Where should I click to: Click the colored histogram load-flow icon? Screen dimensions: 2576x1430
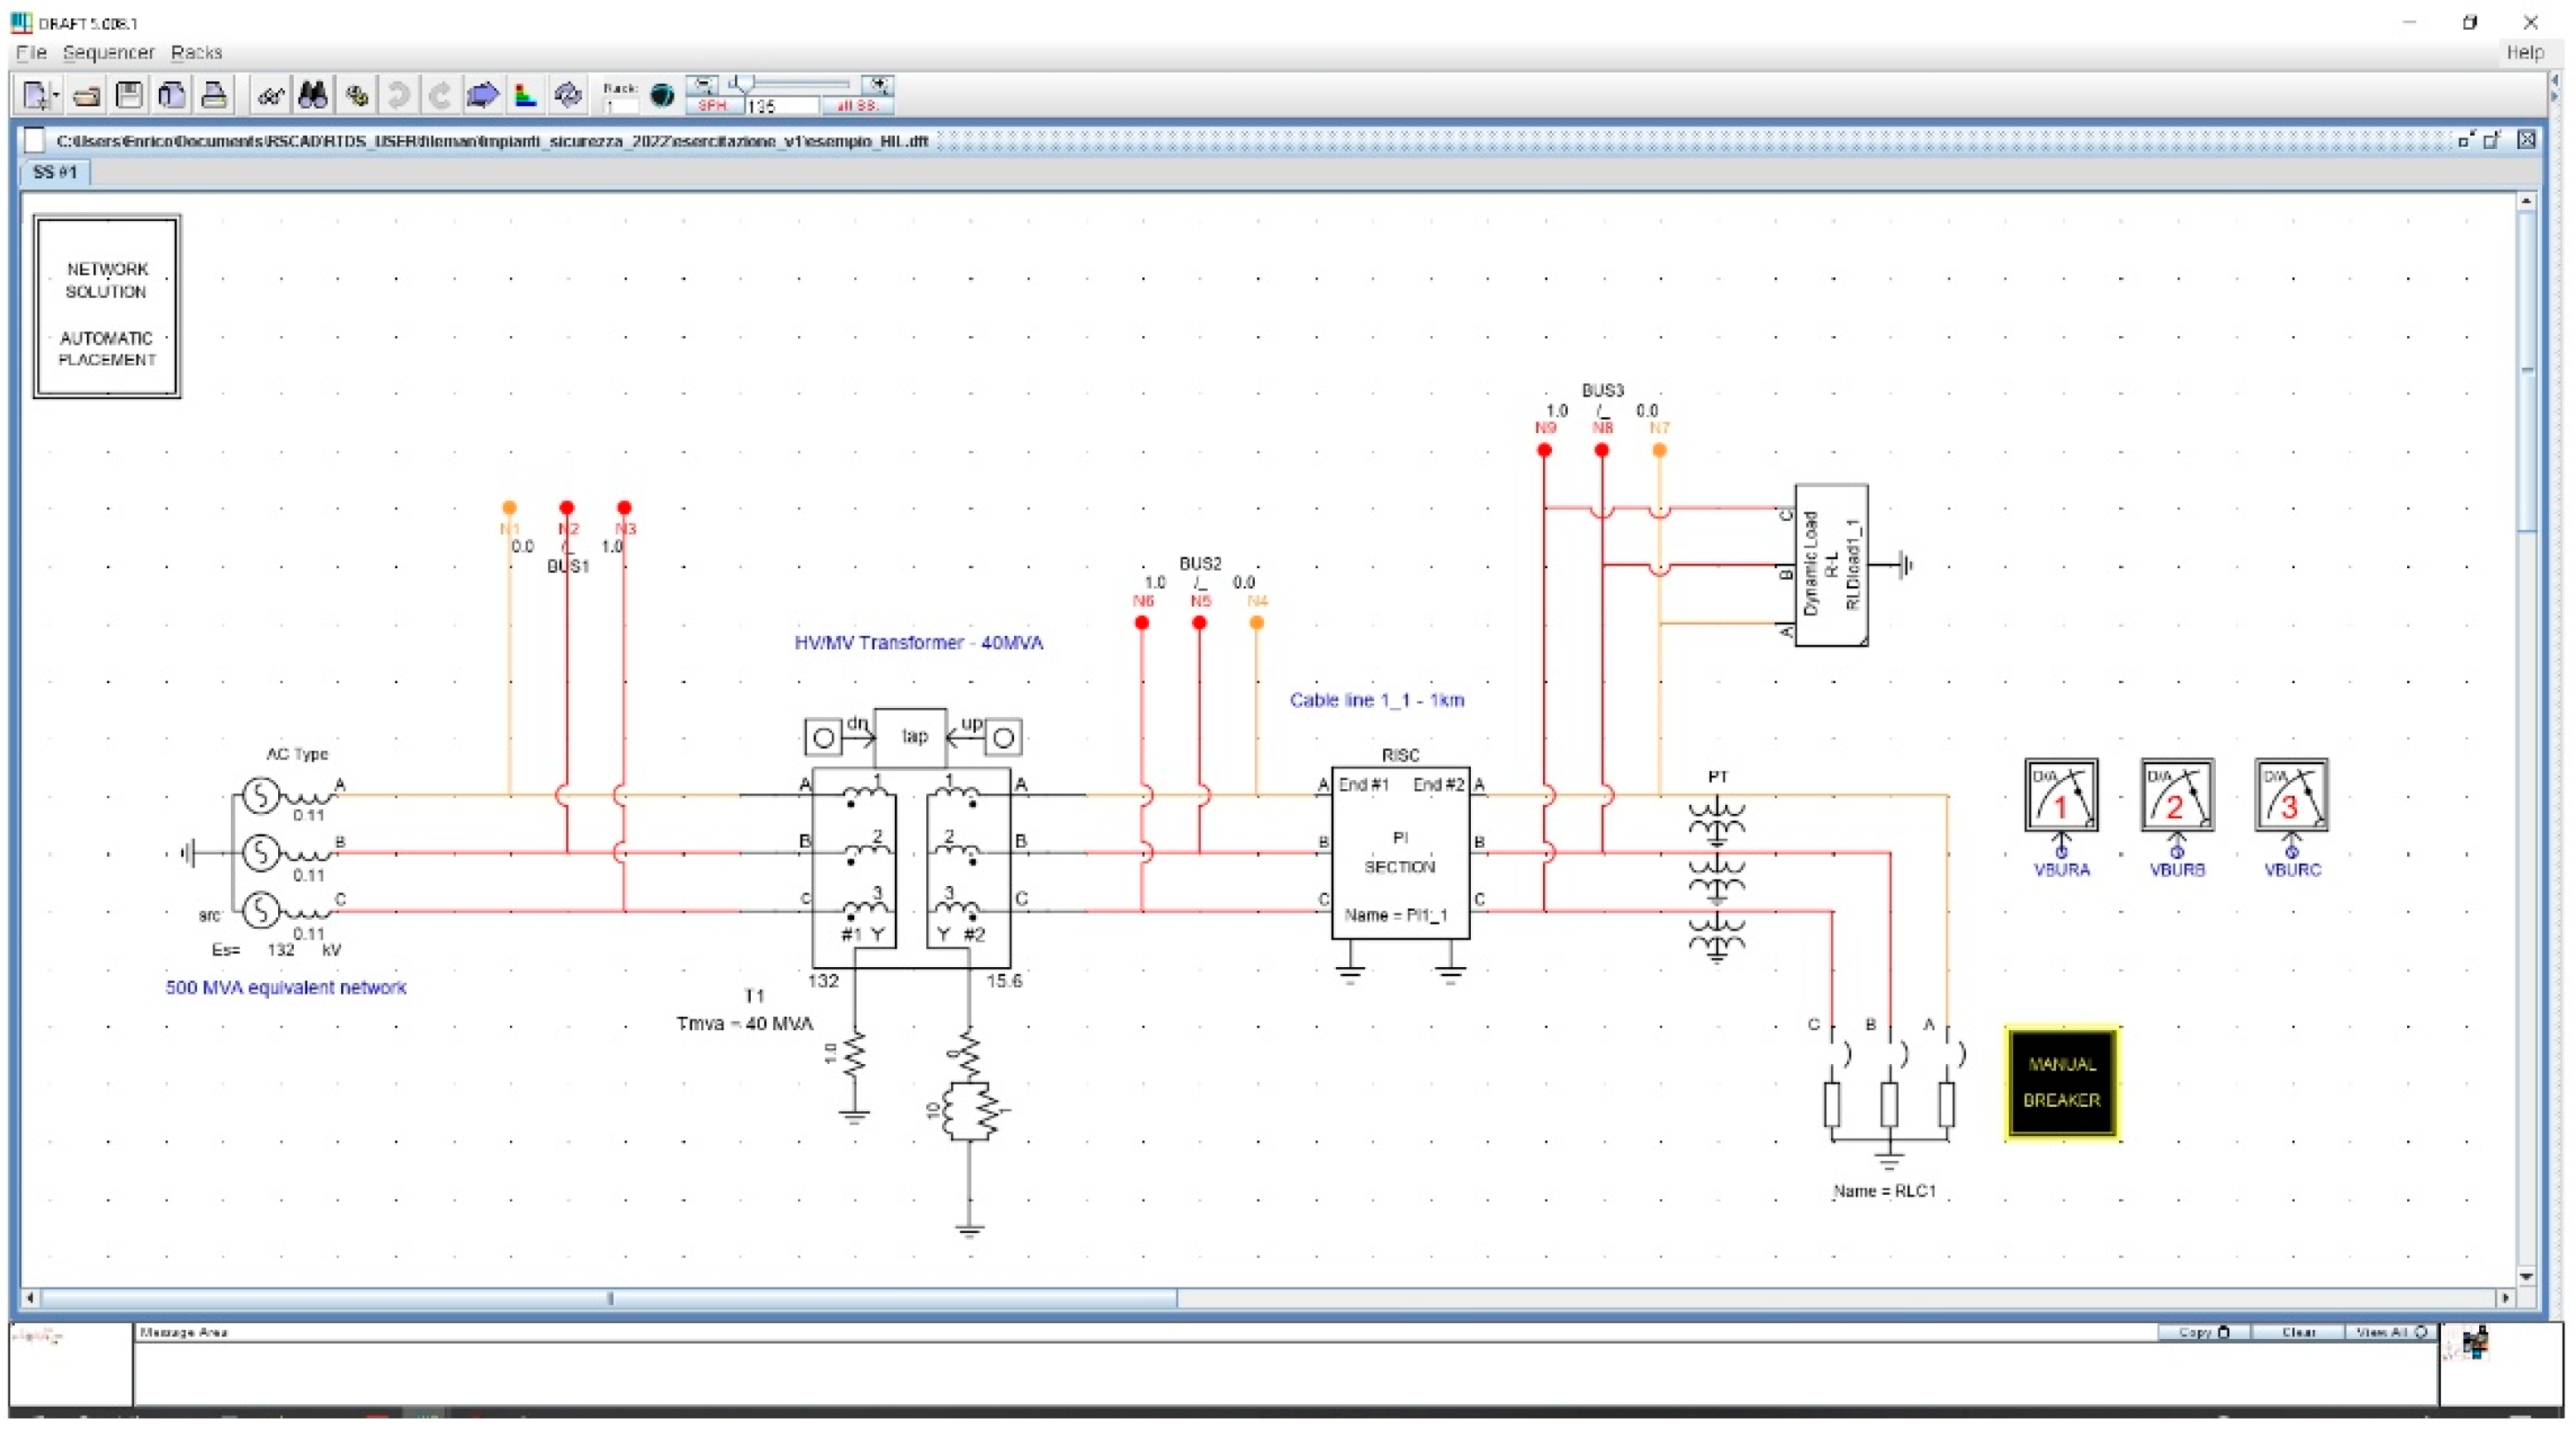(525, 96)
